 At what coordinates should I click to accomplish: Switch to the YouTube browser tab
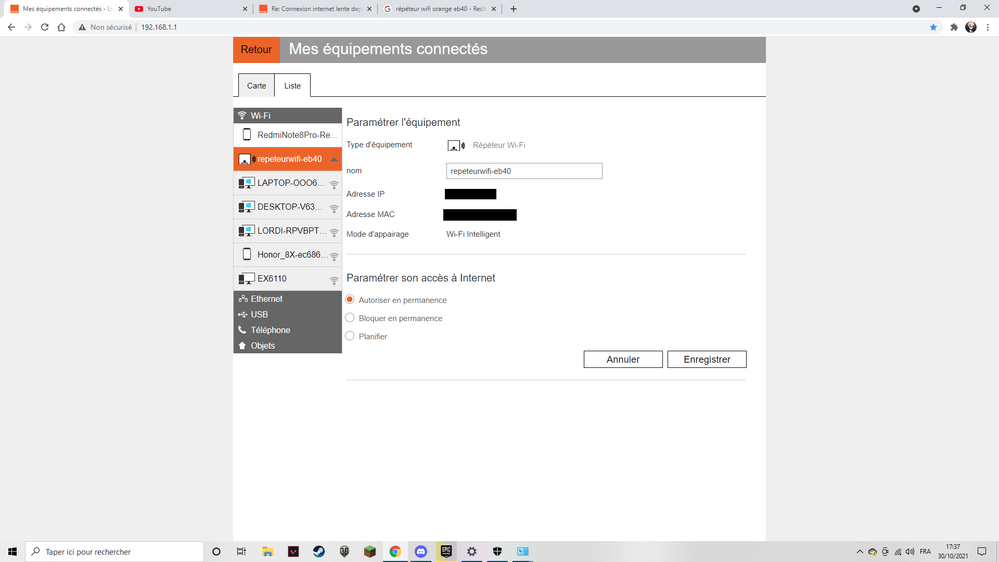pos(190,9)
